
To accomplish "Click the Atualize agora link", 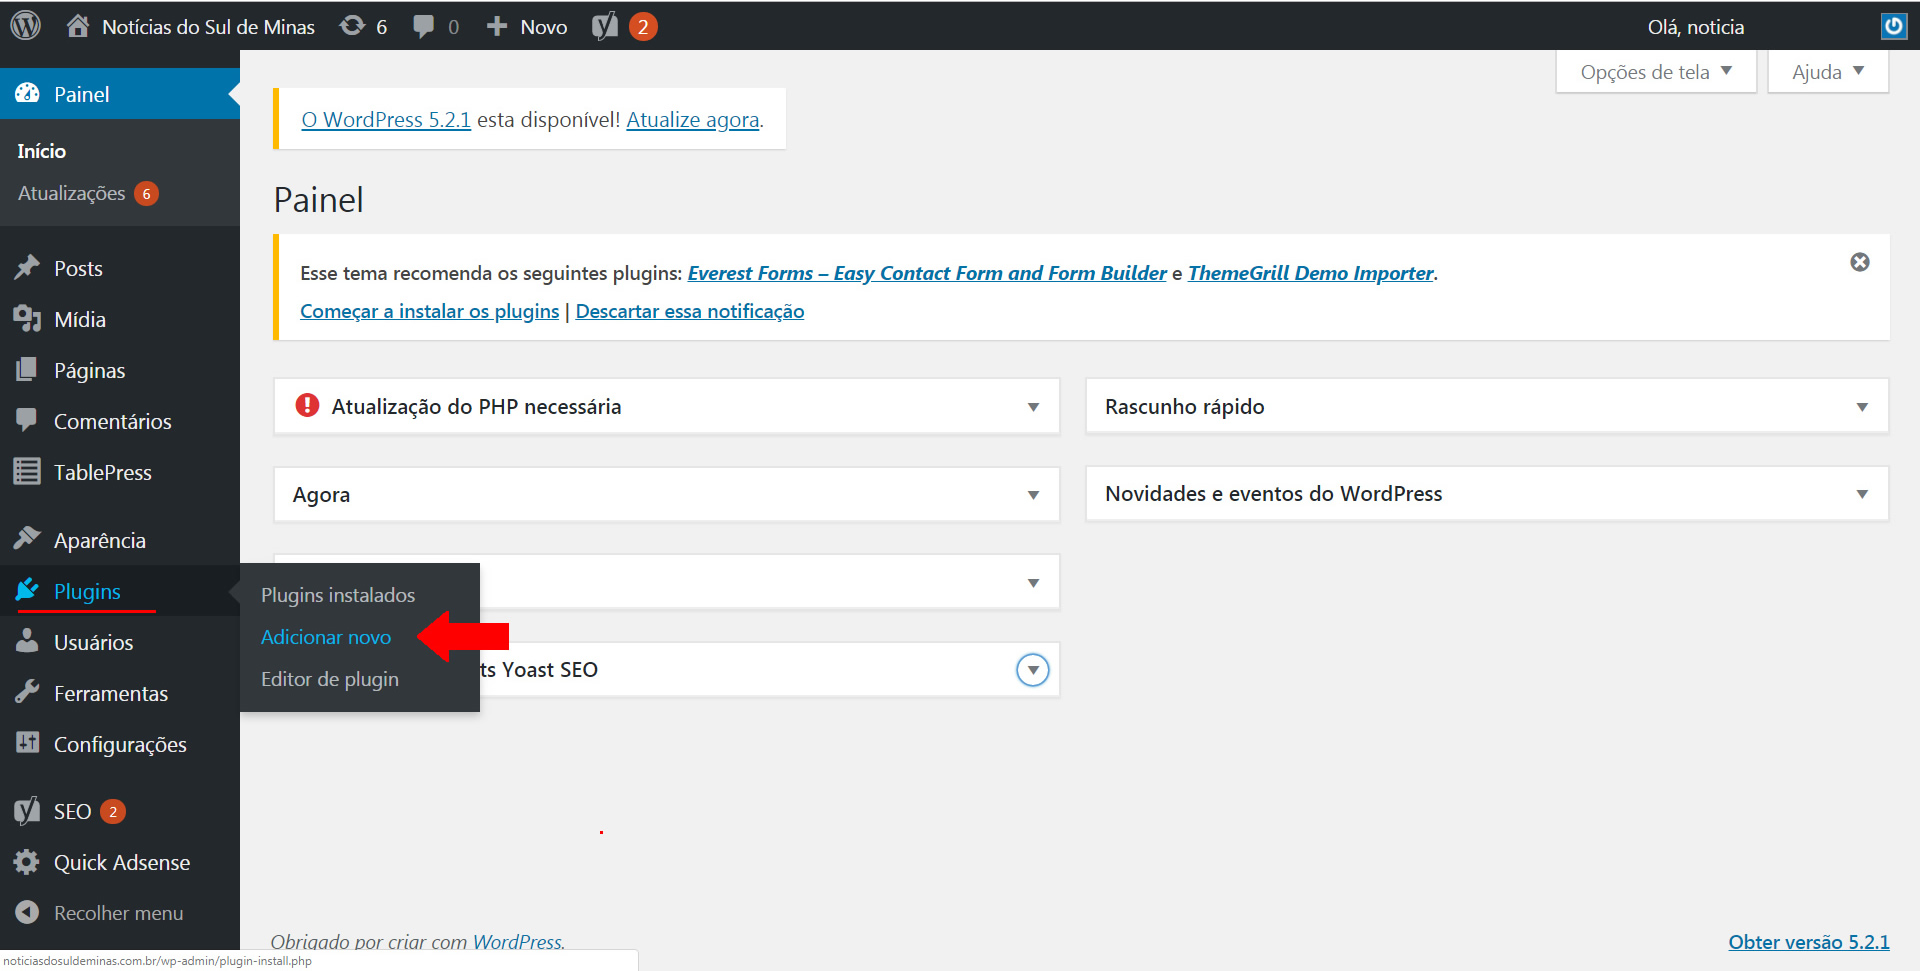I will [693, 120].
